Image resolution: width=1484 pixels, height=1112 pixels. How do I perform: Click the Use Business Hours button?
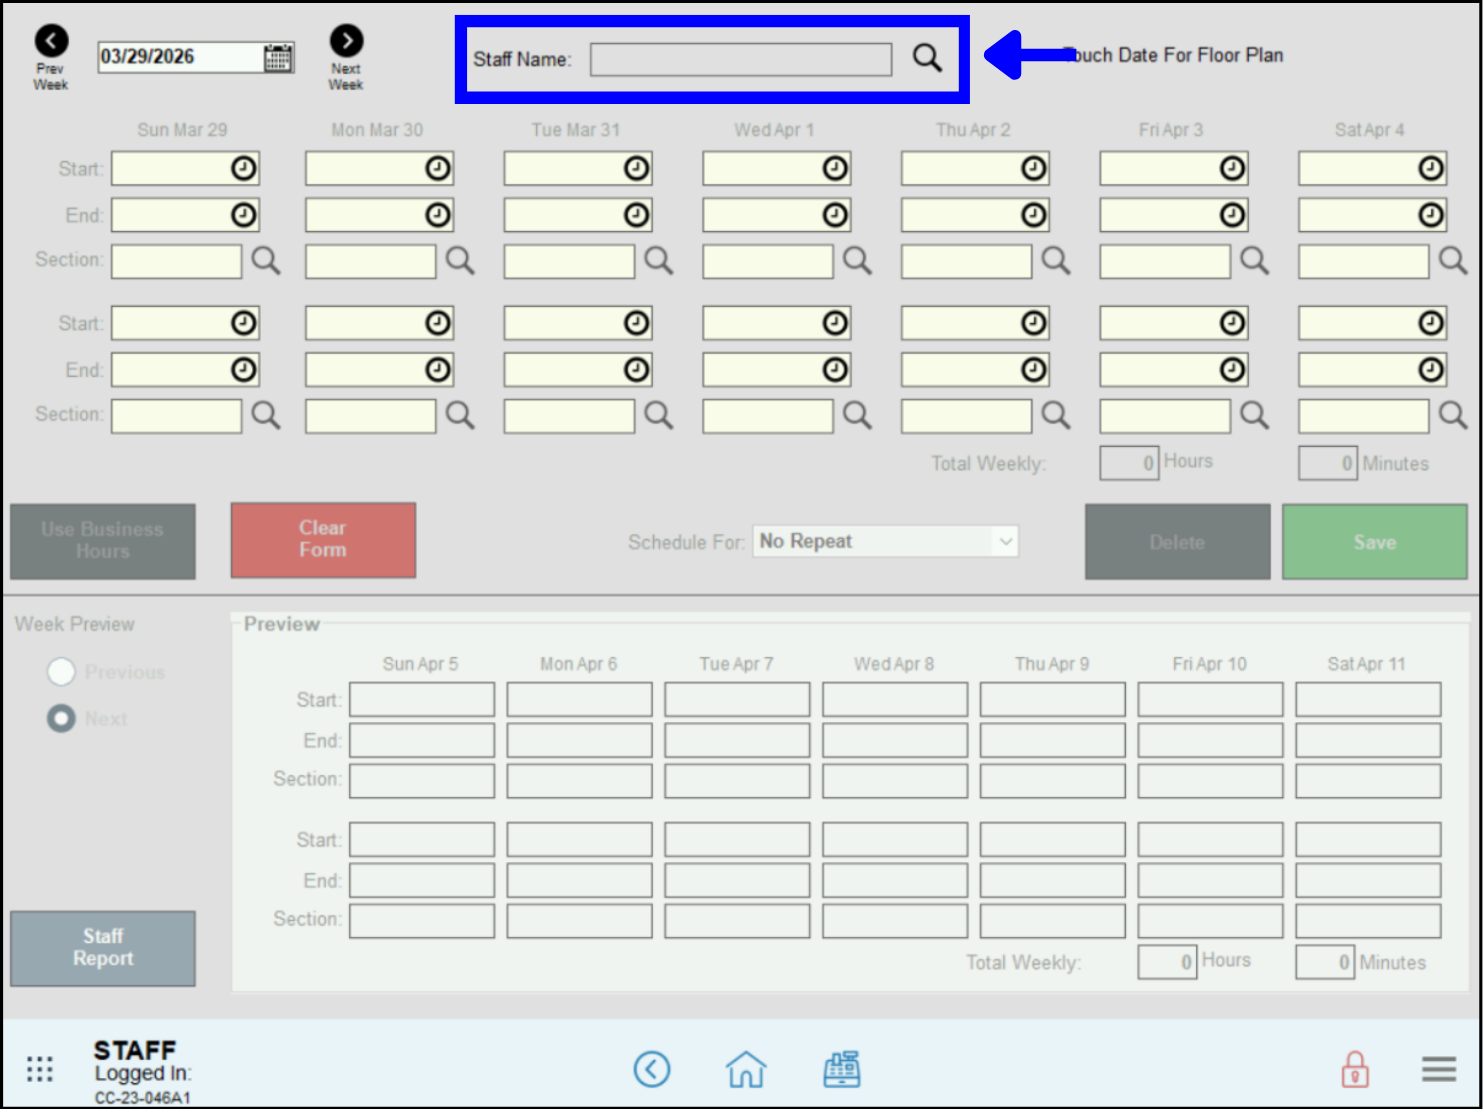(x=103, y=541)
